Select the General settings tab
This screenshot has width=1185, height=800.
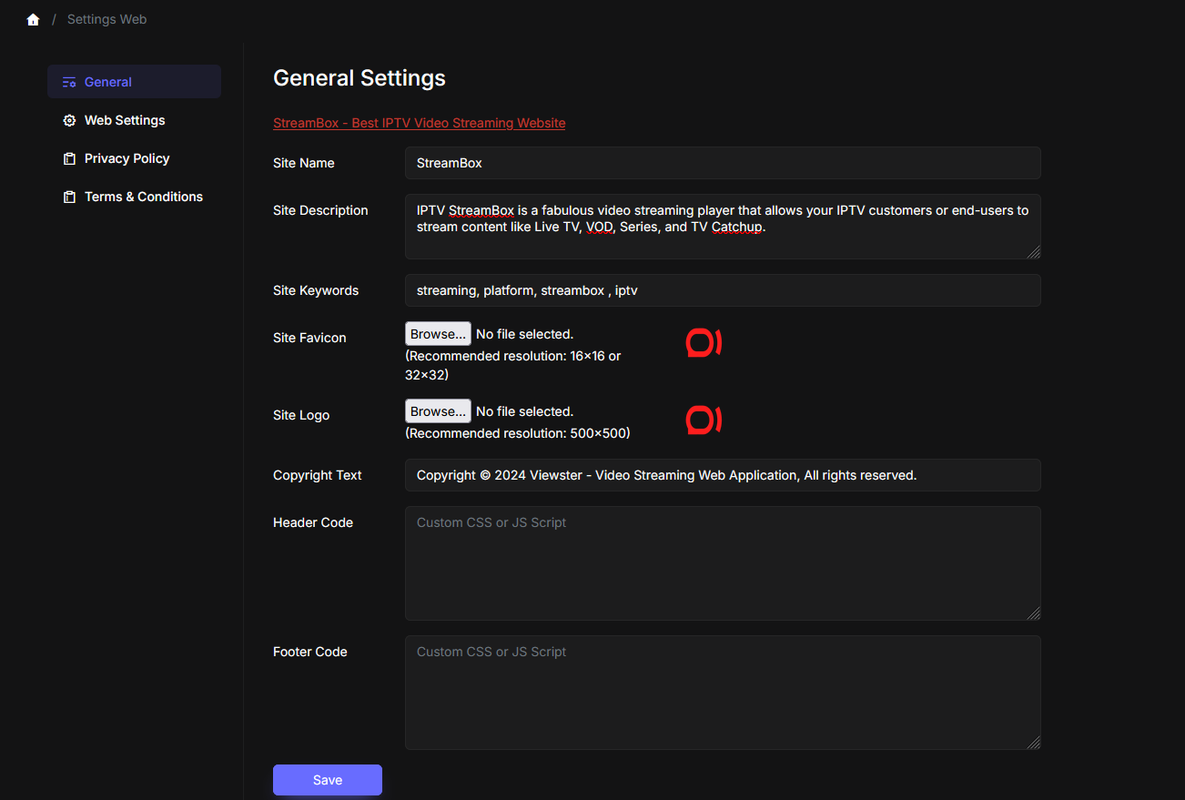coord(108,82)
